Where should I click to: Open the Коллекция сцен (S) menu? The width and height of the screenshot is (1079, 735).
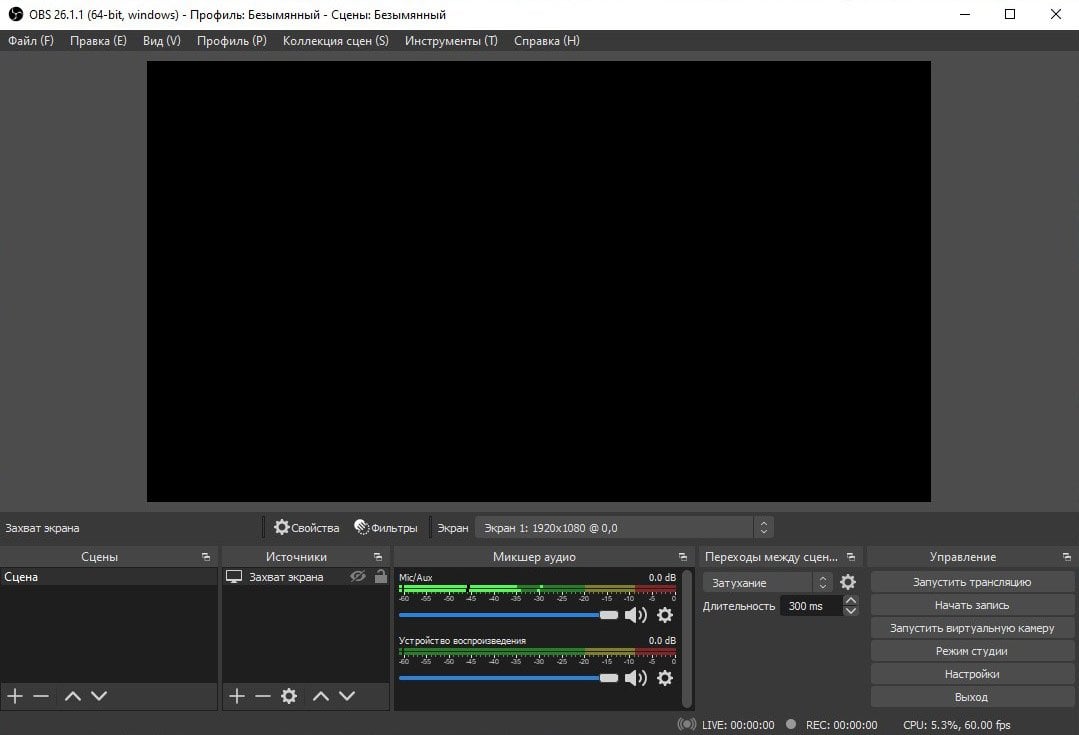pos(335,41)
